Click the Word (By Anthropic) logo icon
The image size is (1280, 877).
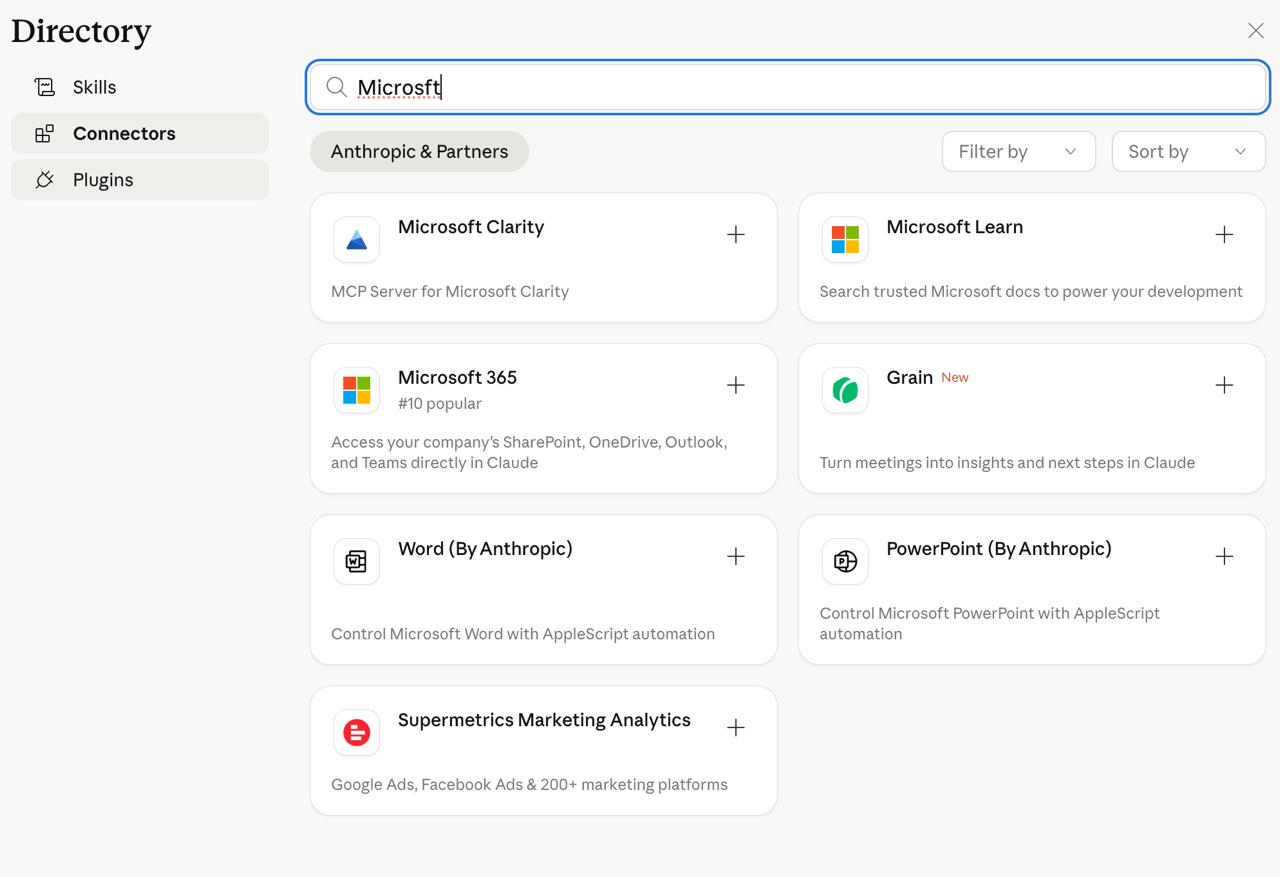pos(356,561)
